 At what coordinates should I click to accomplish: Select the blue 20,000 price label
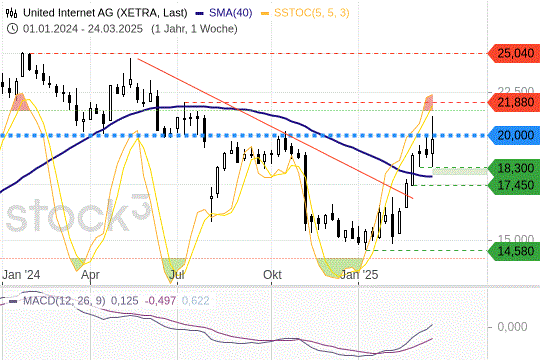tap(514, 135)
